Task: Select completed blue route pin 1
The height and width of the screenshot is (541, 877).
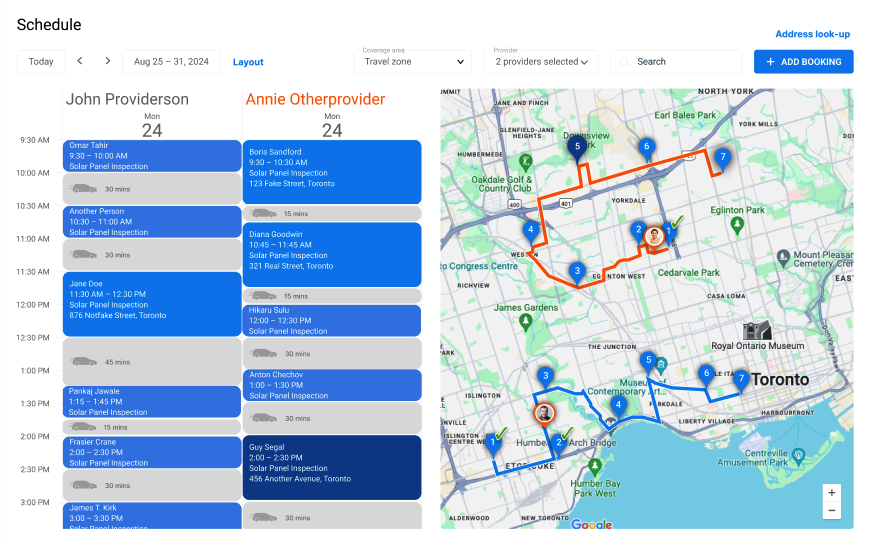Action: [x=493, y=445]
